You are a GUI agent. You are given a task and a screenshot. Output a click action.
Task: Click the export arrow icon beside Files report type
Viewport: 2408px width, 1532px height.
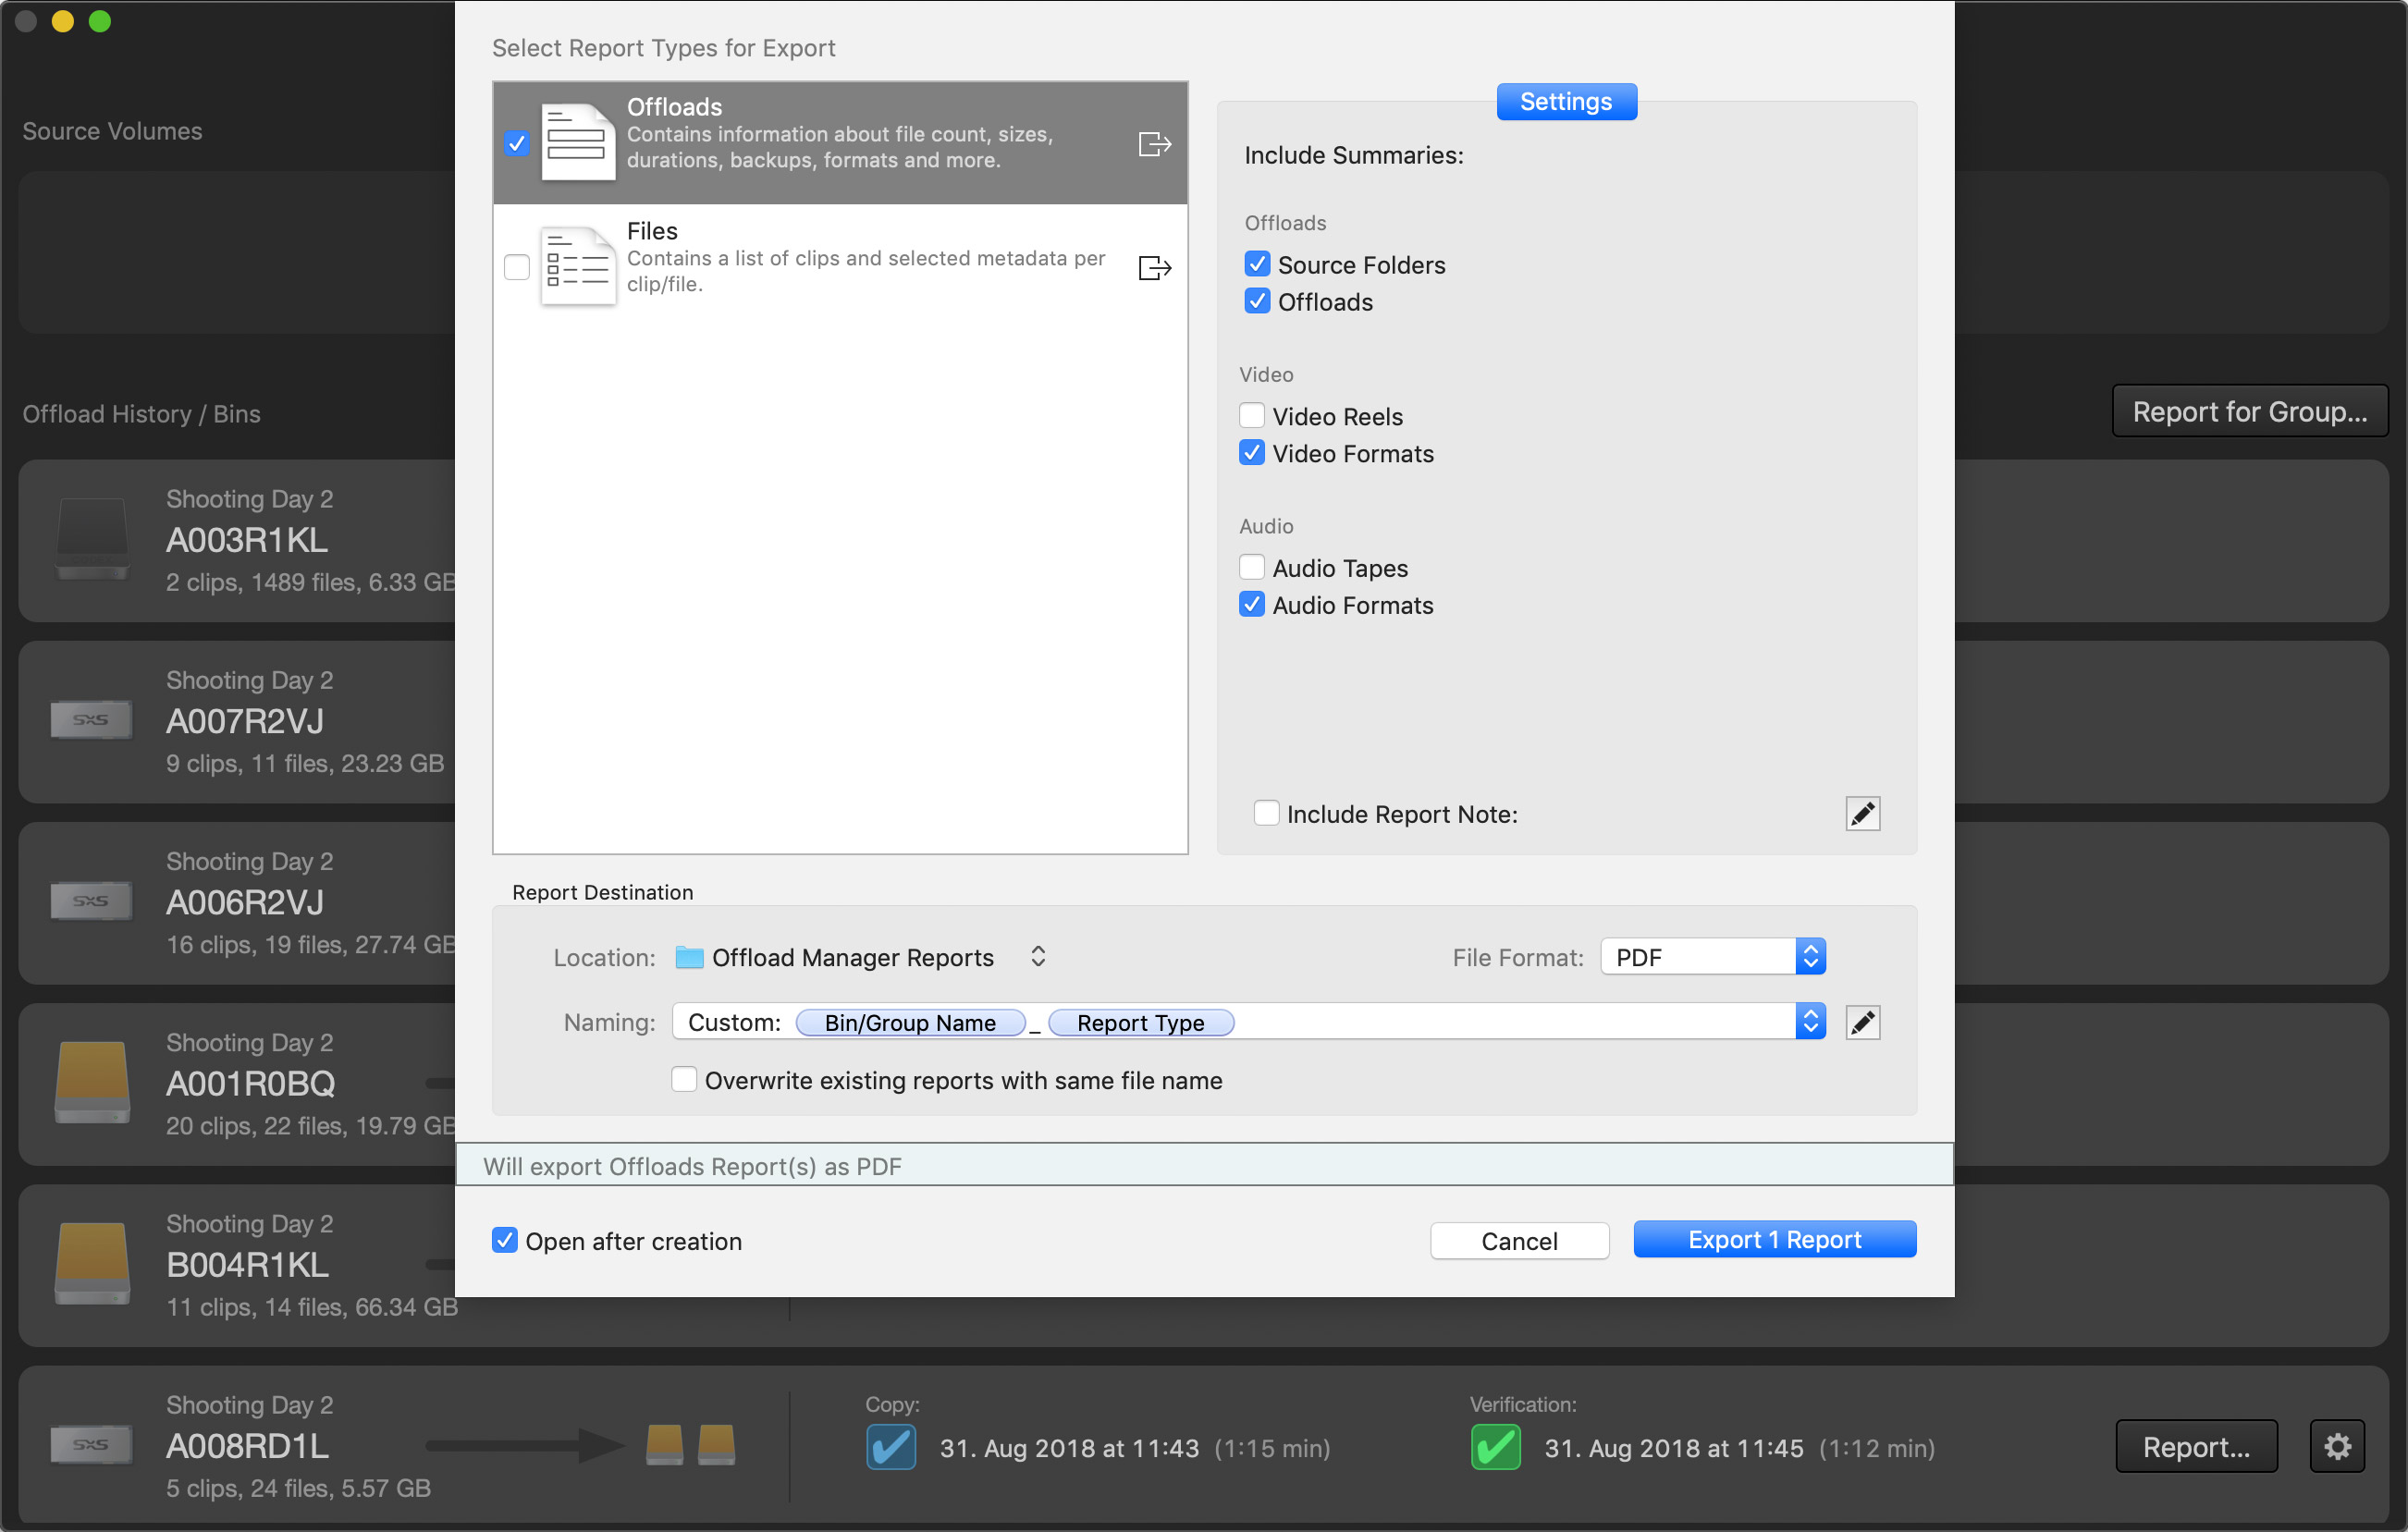[x=1154, y=267]
